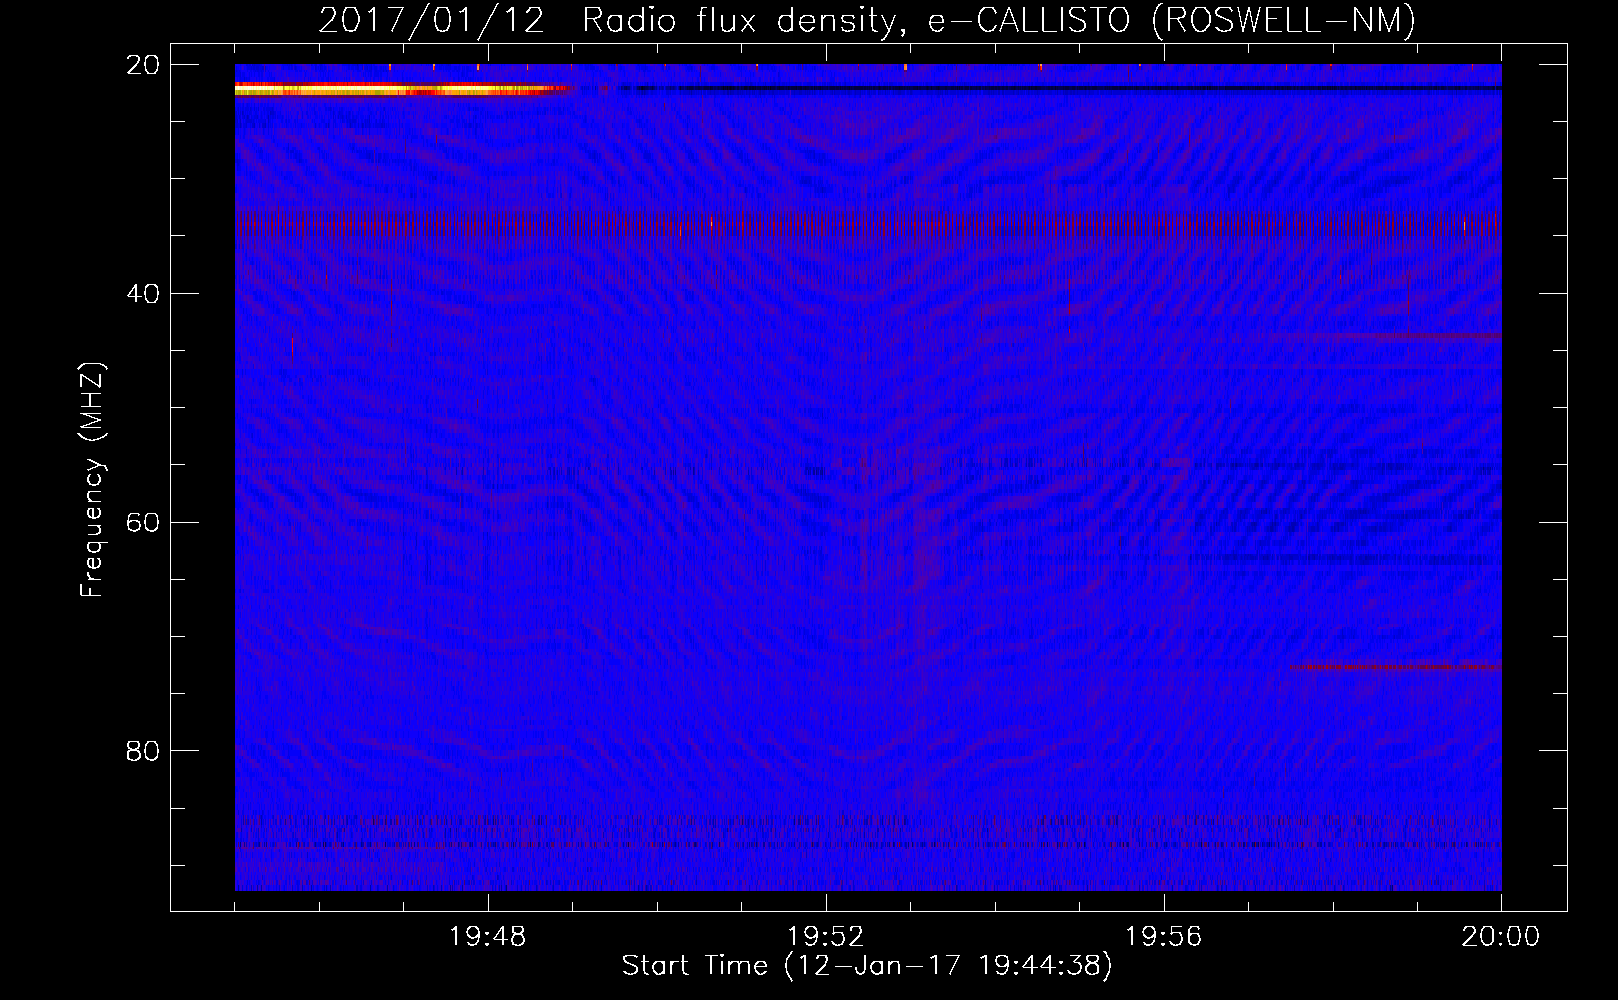
Task: Click the 60 frequency tick label
Action: pyautogui.click(x=142, y=522)
